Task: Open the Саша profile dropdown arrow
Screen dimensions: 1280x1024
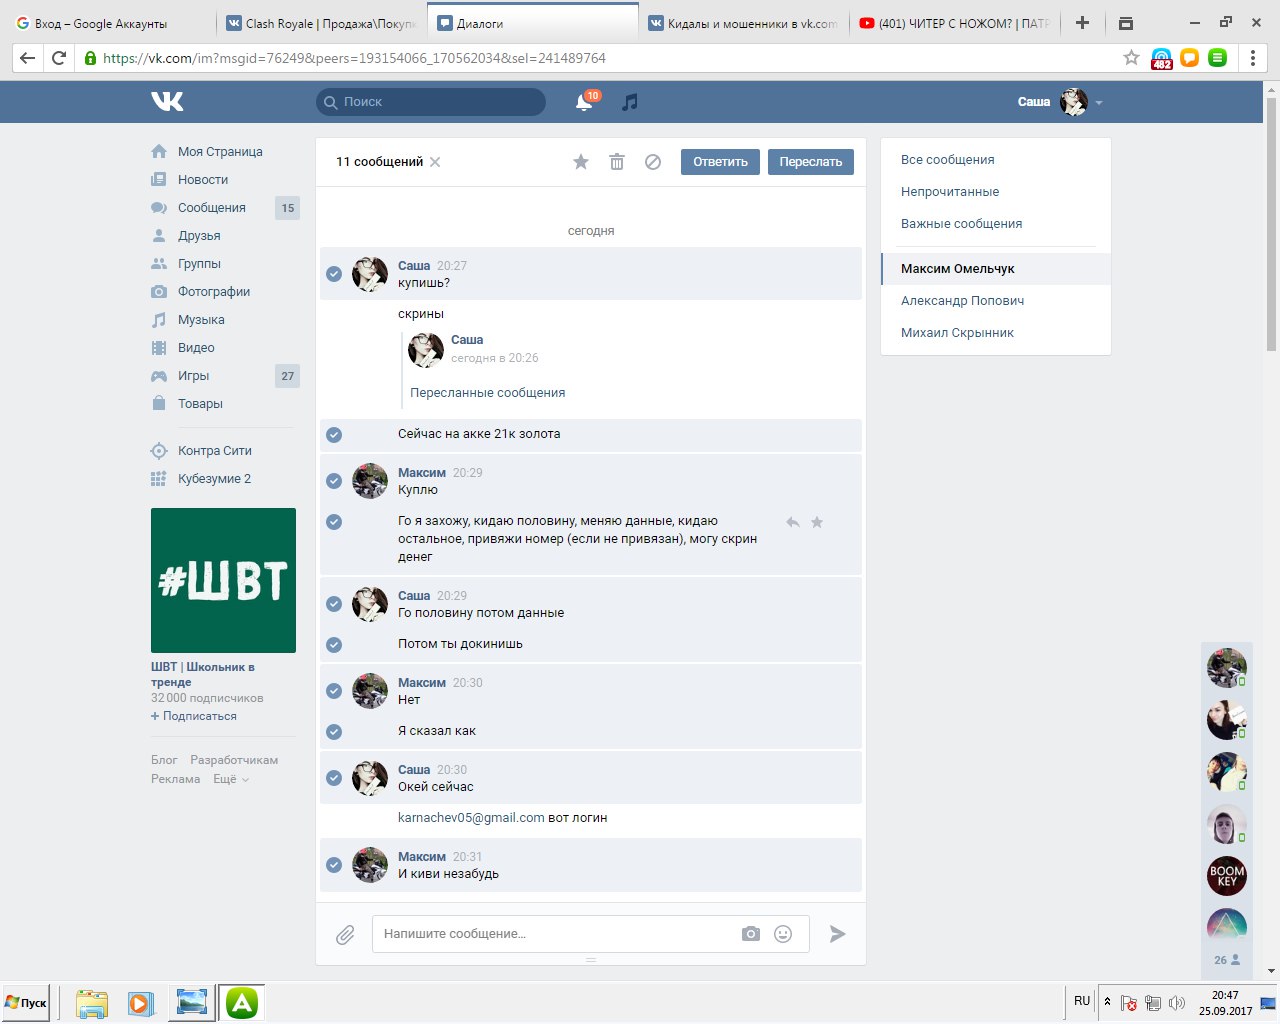Action: pyautogui.click(x=1099, y=103)
